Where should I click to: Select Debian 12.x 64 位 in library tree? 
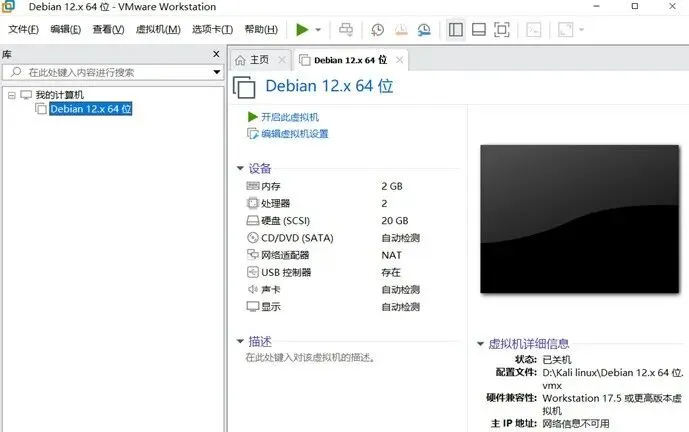click(x=91, y=109)
